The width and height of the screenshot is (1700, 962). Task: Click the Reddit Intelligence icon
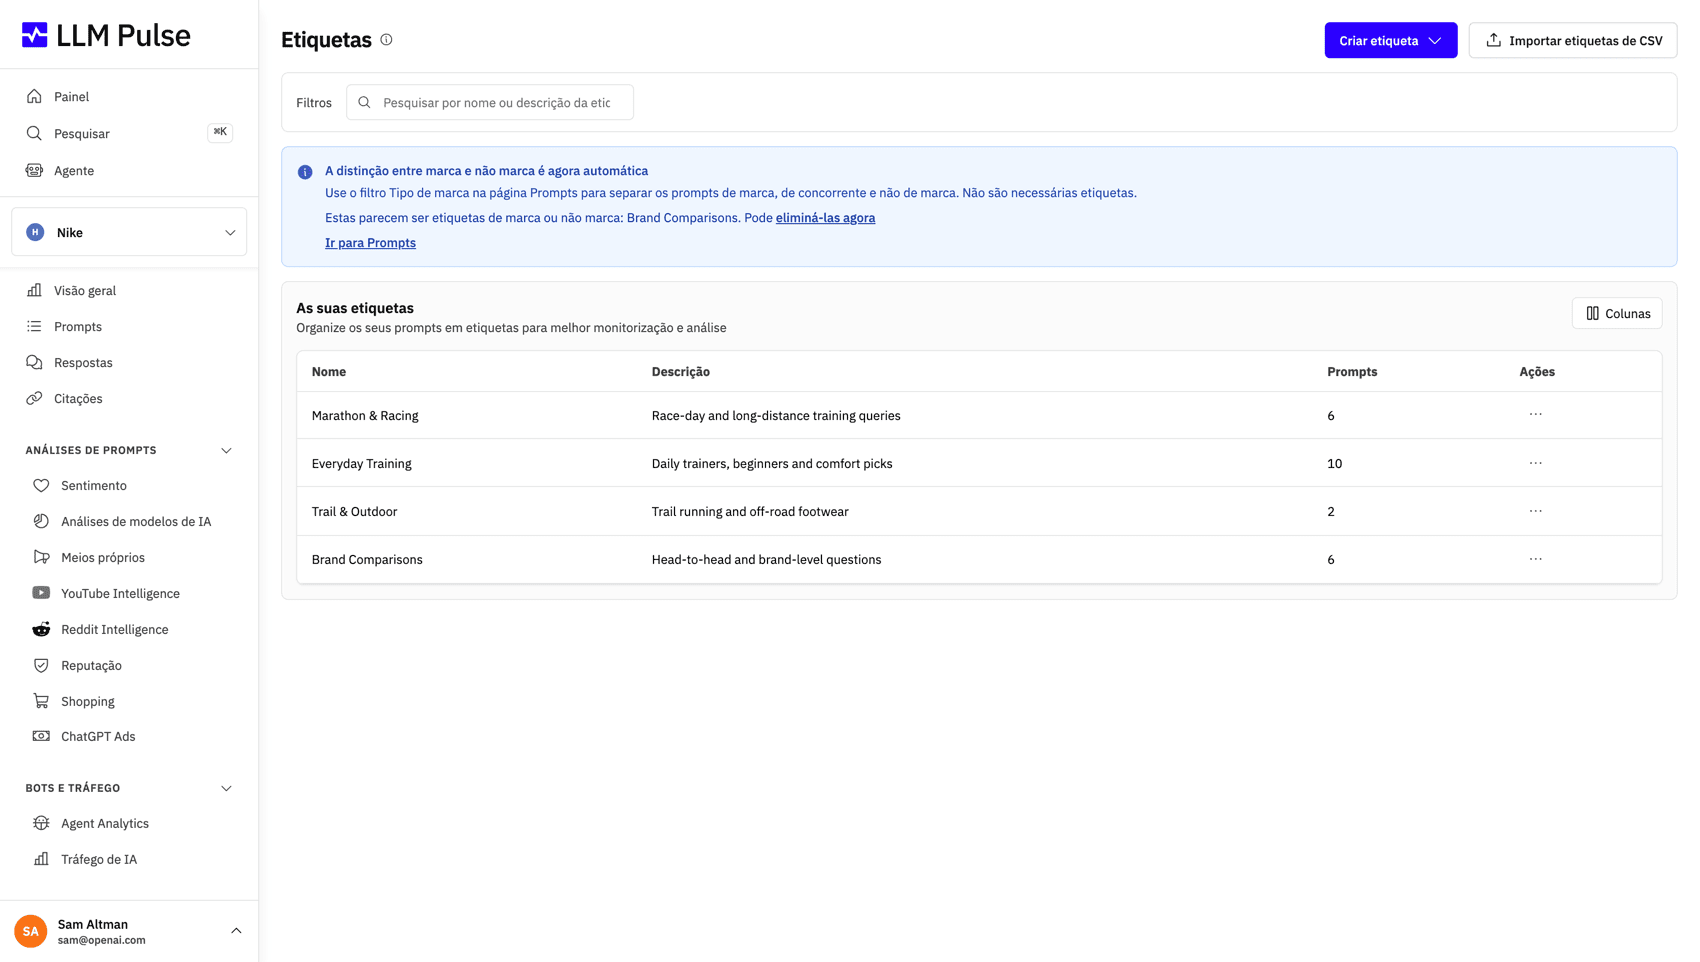pyautogui.click(x=41, y=629)
